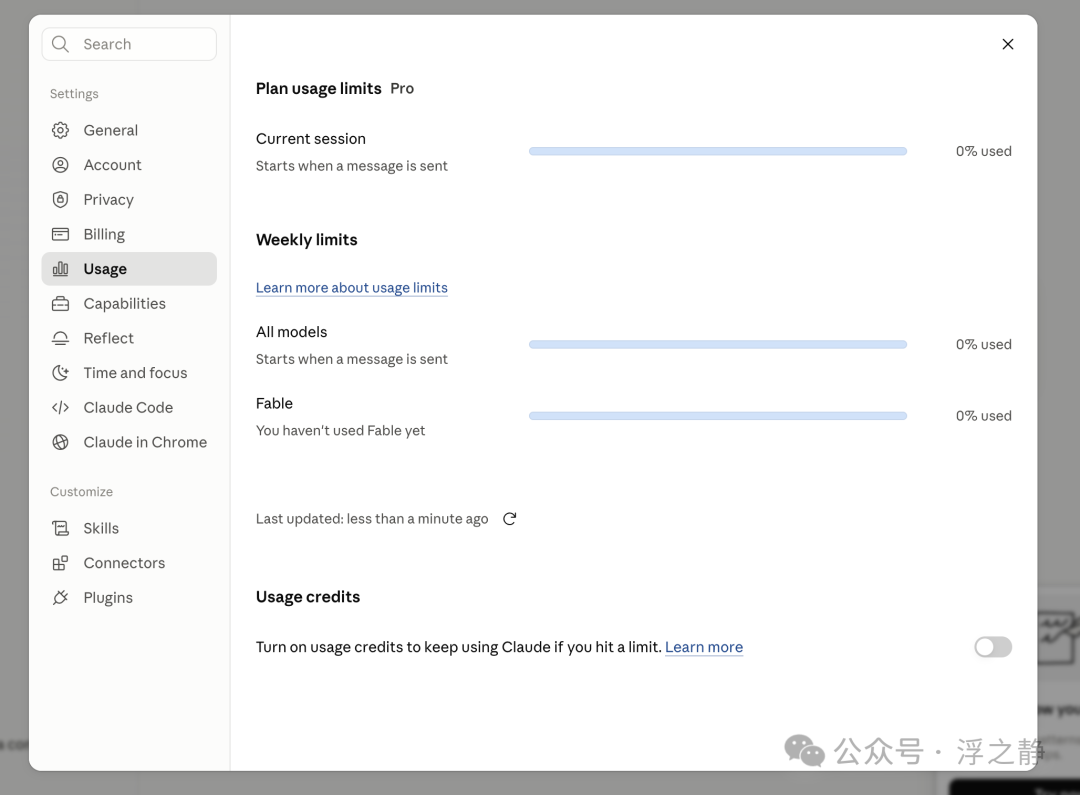Click the Plugins plug icon

click(61, 597)
